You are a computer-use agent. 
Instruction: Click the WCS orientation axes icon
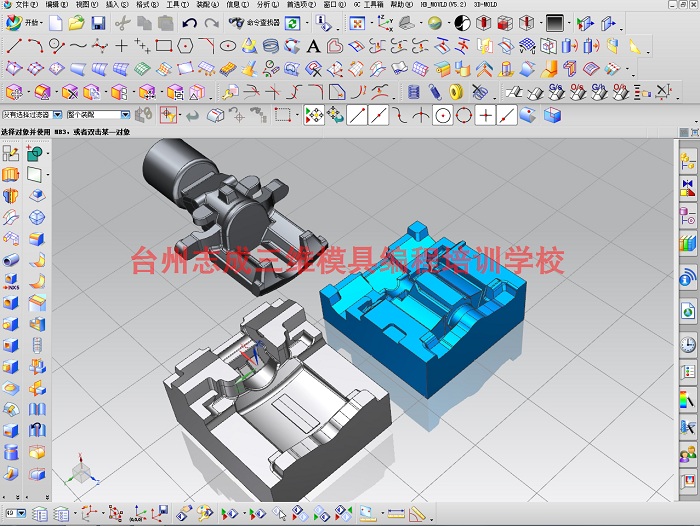tap(385, 23)
